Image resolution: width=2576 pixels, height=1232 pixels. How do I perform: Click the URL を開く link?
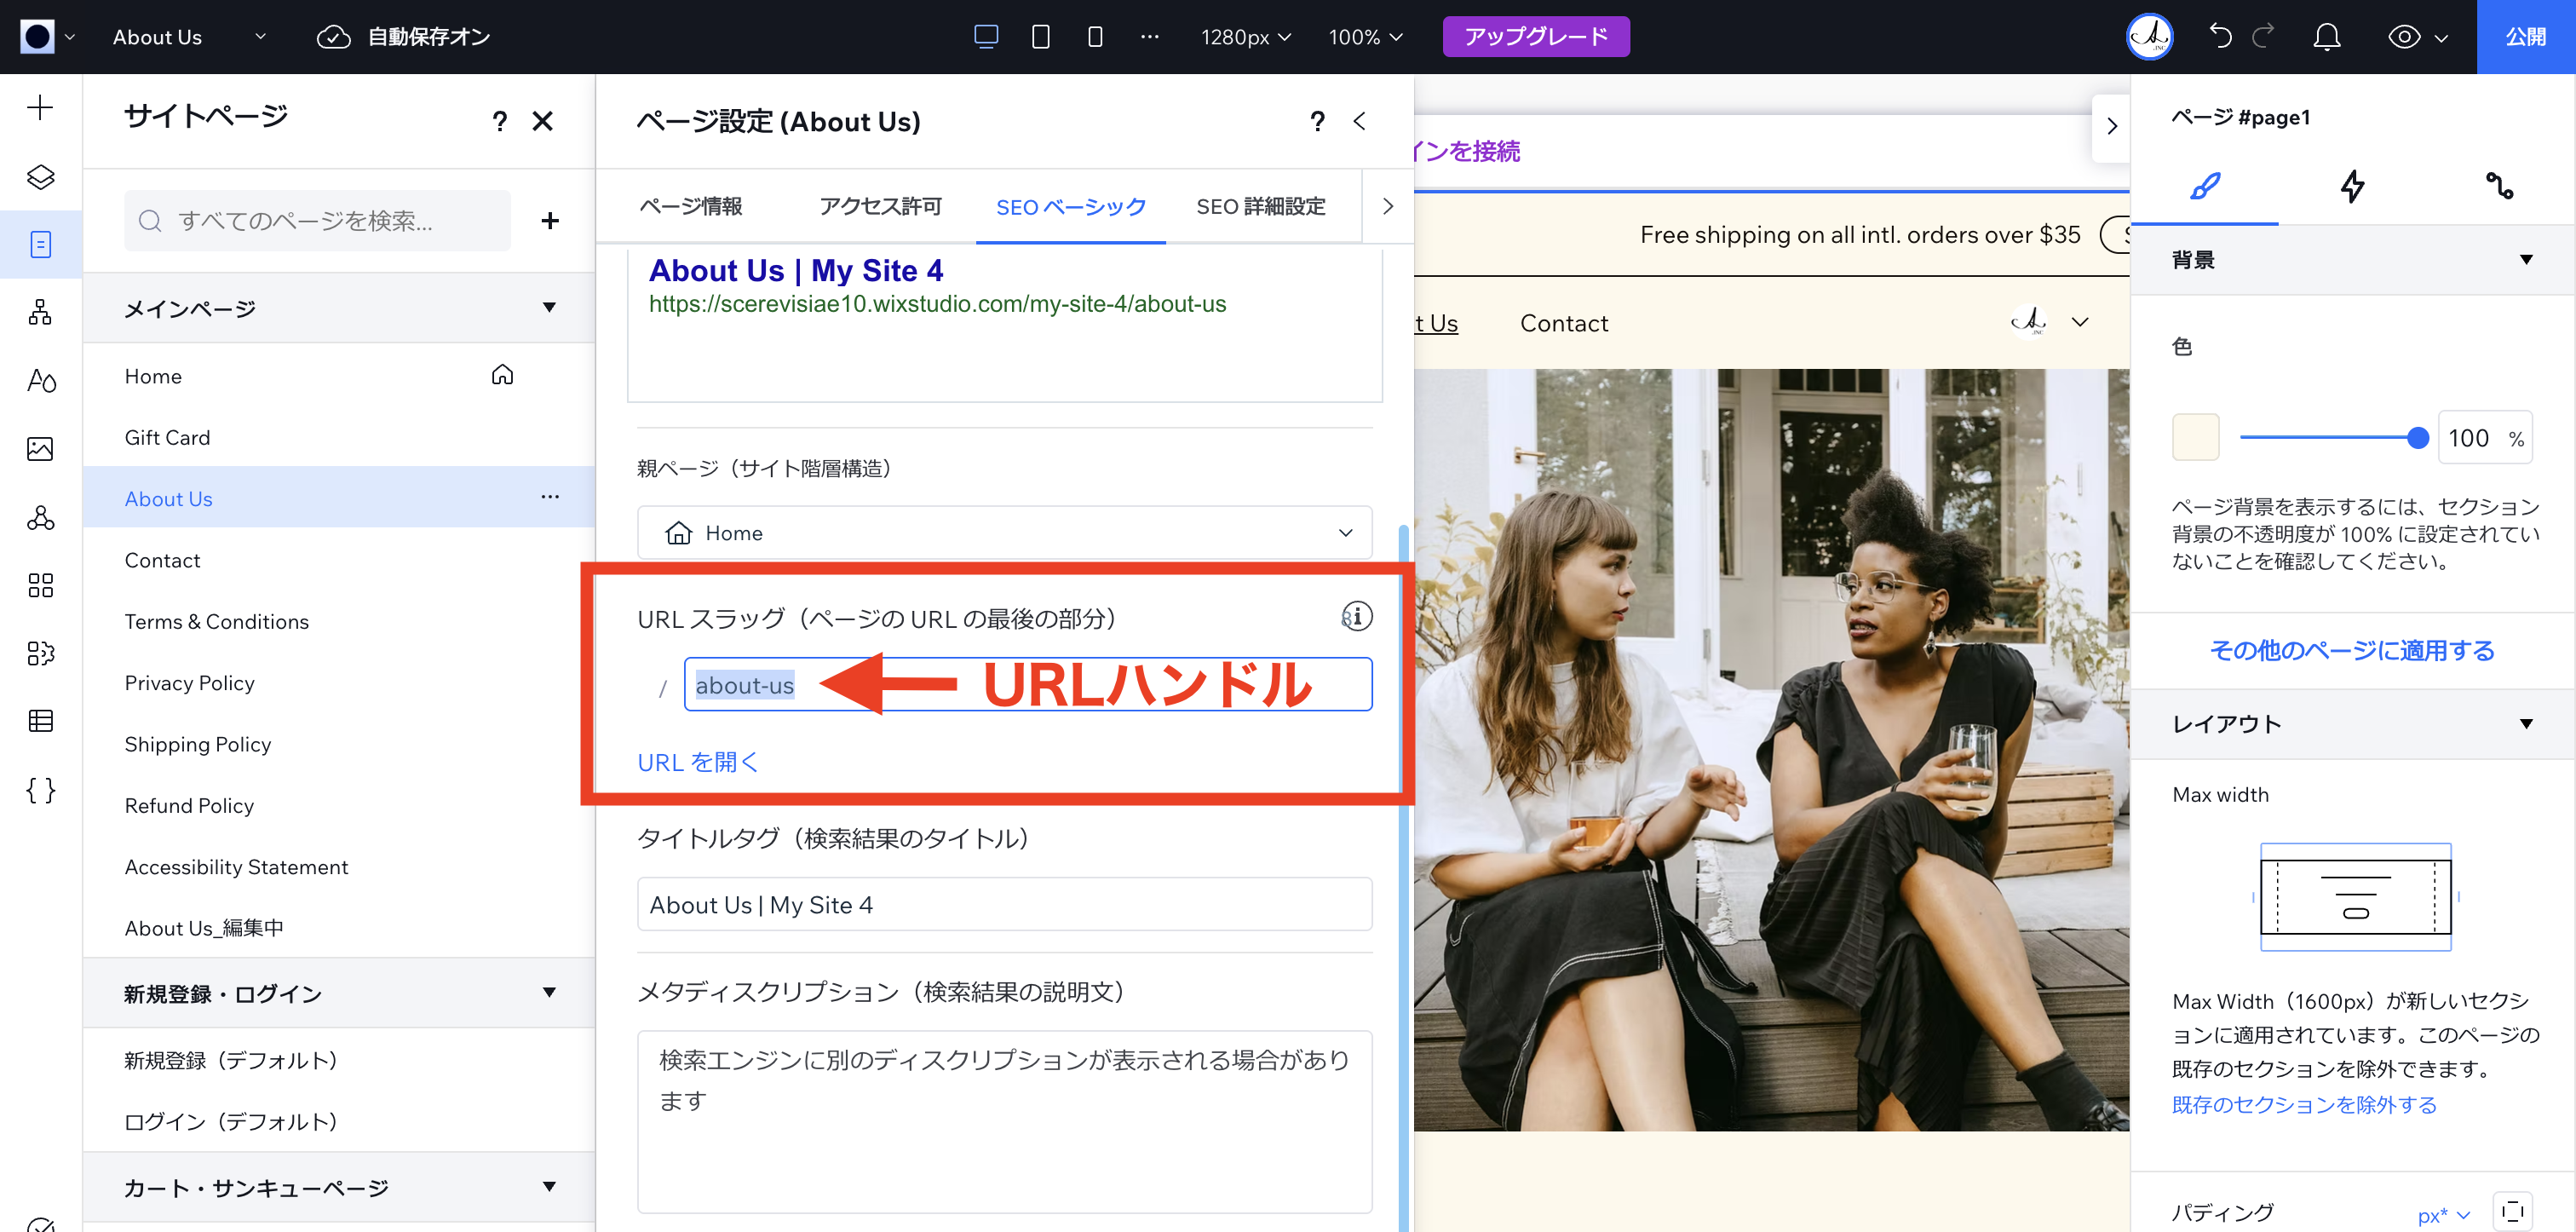click(x=698, y=761)
